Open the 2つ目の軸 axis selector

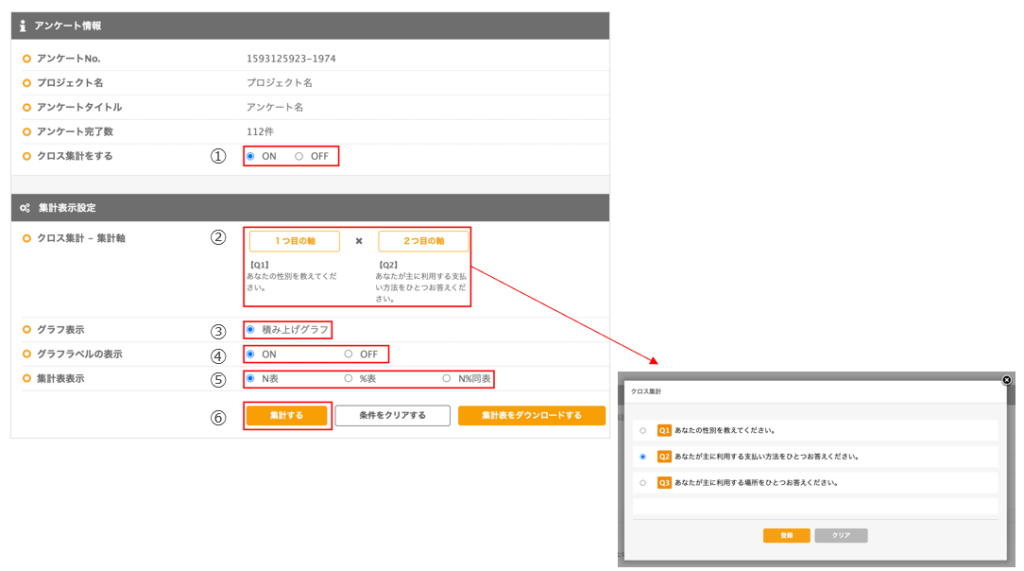pos(423,241)
